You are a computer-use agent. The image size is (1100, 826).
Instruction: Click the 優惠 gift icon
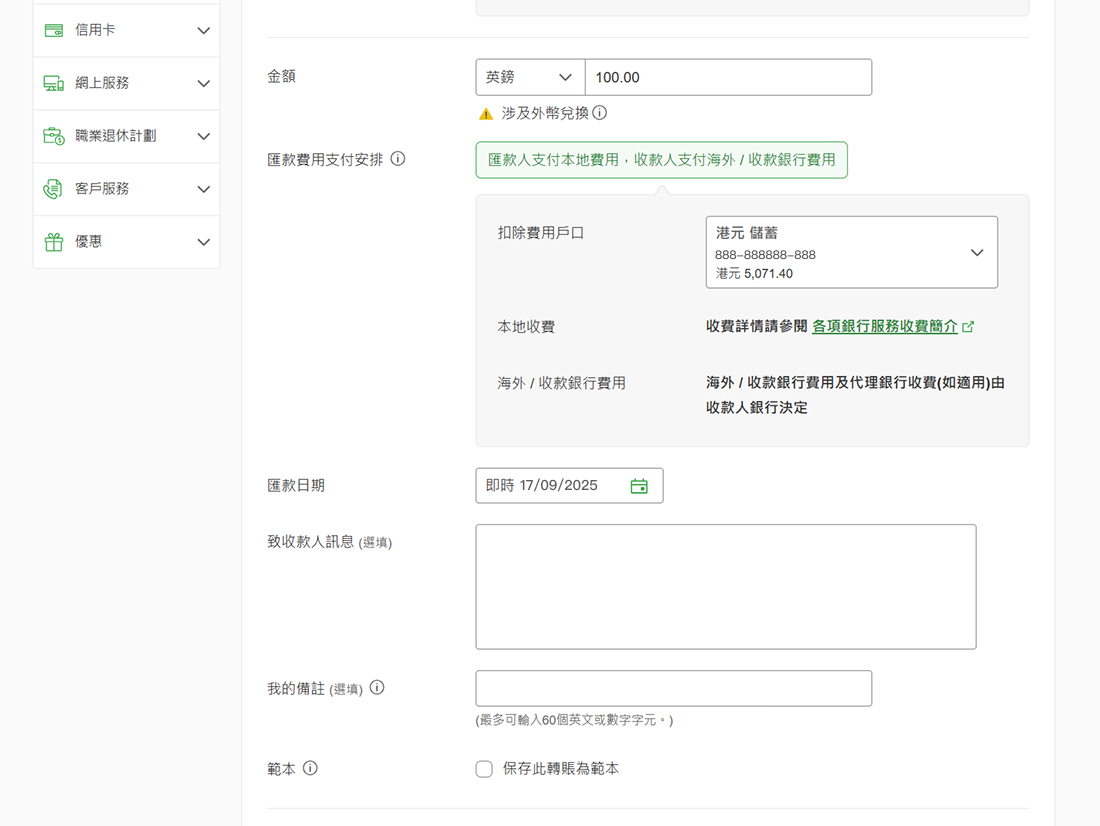(54, 242)
